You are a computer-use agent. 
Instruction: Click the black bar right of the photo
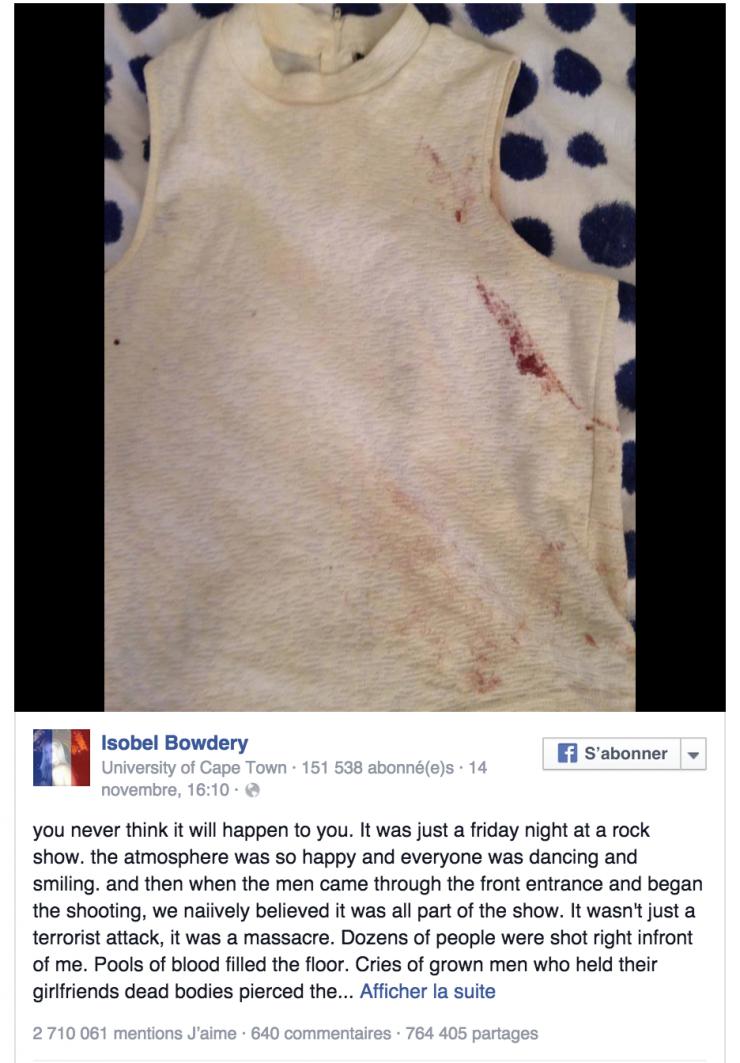680,357
